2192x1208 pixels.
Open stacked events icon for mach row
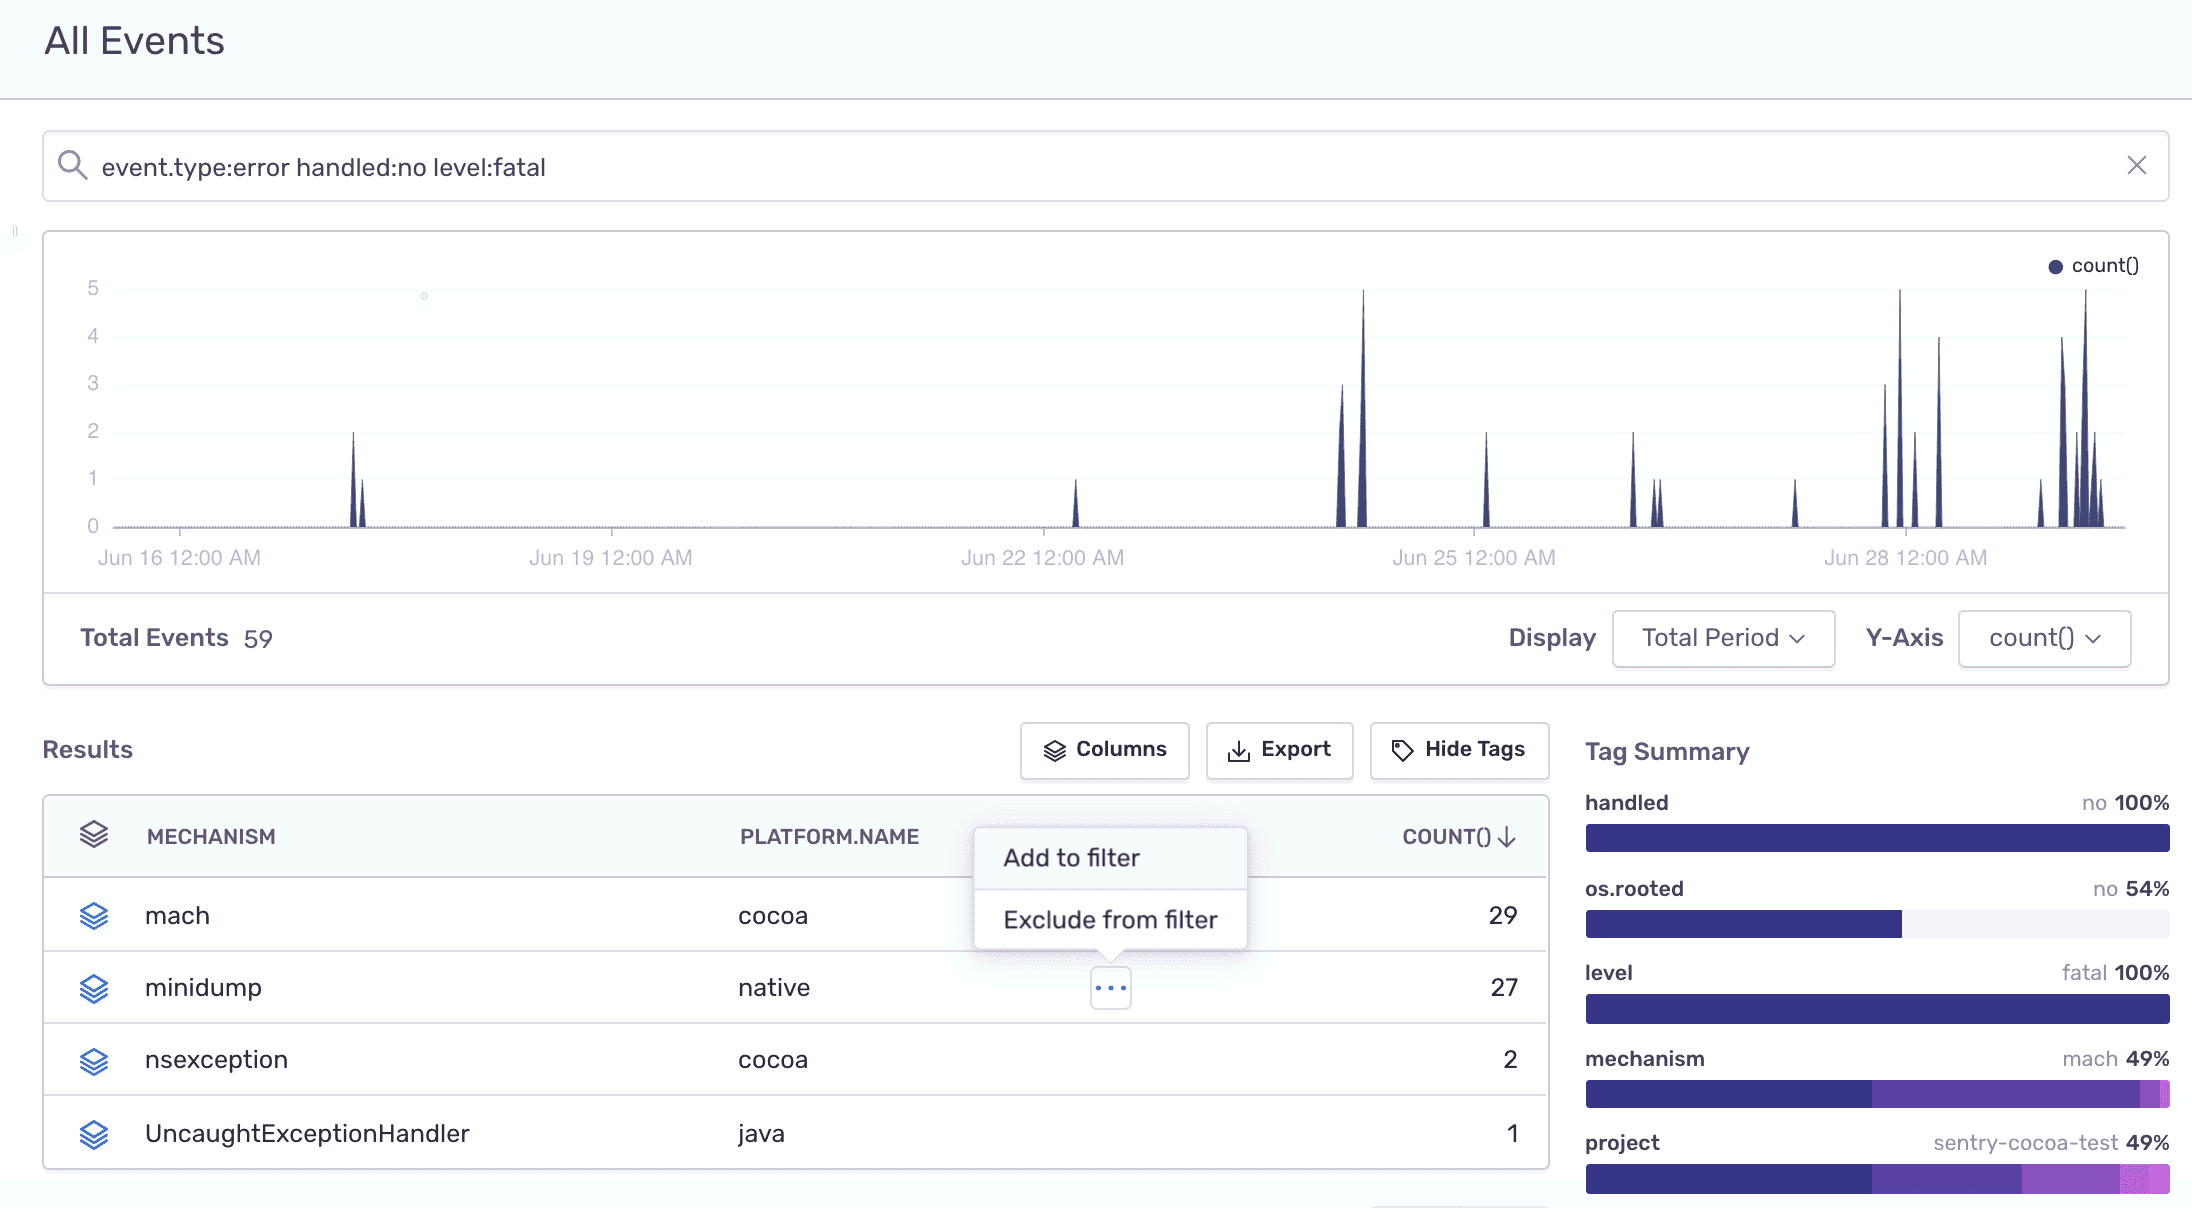tap(94, 916)
